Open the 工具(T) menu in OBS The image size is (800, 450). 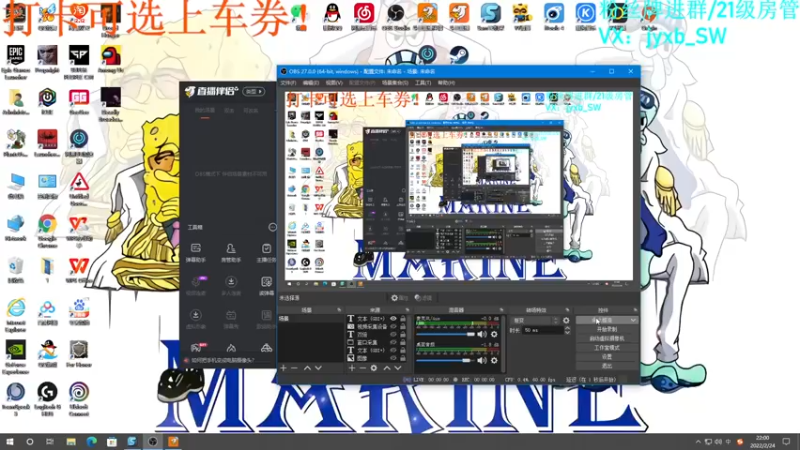tap(422, 83)
